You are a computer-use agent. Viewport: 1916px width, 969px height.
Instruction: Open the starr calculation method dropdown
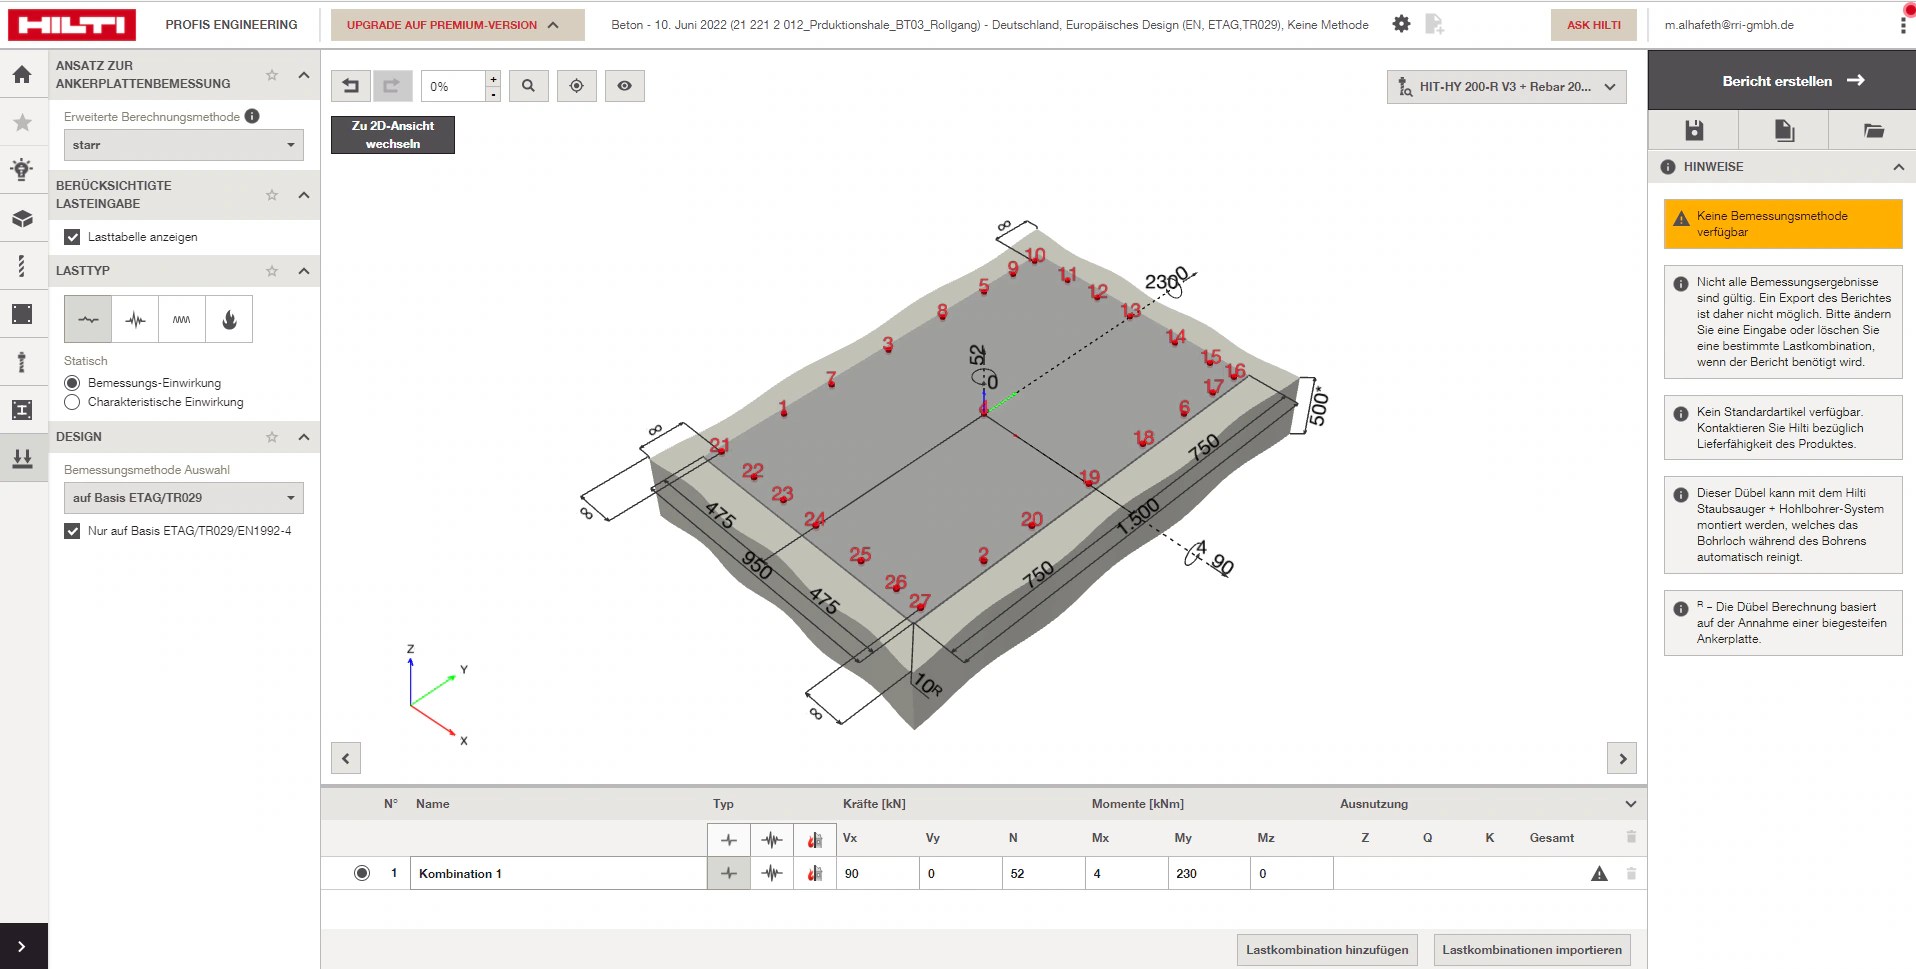pos(184,145)
